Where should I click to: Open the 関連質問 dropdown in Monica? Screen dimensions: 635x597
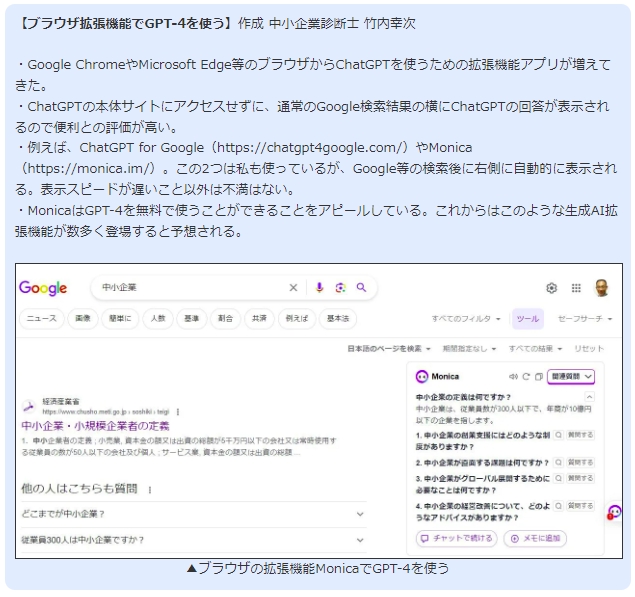click(571, 377)
